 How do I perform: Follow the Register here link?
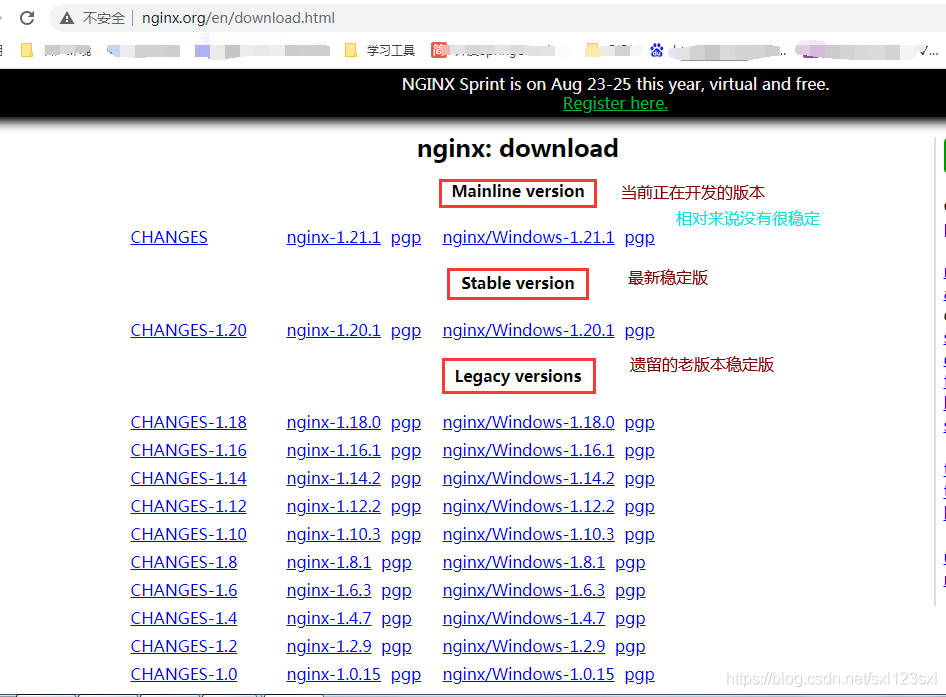coord(615,103)
